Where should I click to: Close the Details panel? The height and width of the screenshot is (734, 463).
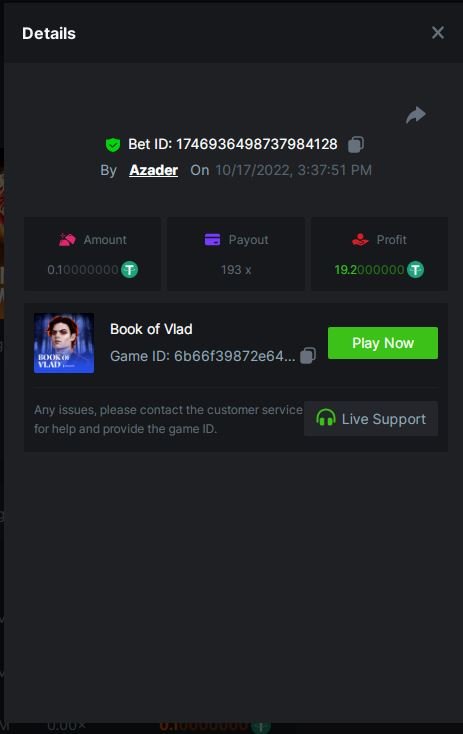pos(438,33)
